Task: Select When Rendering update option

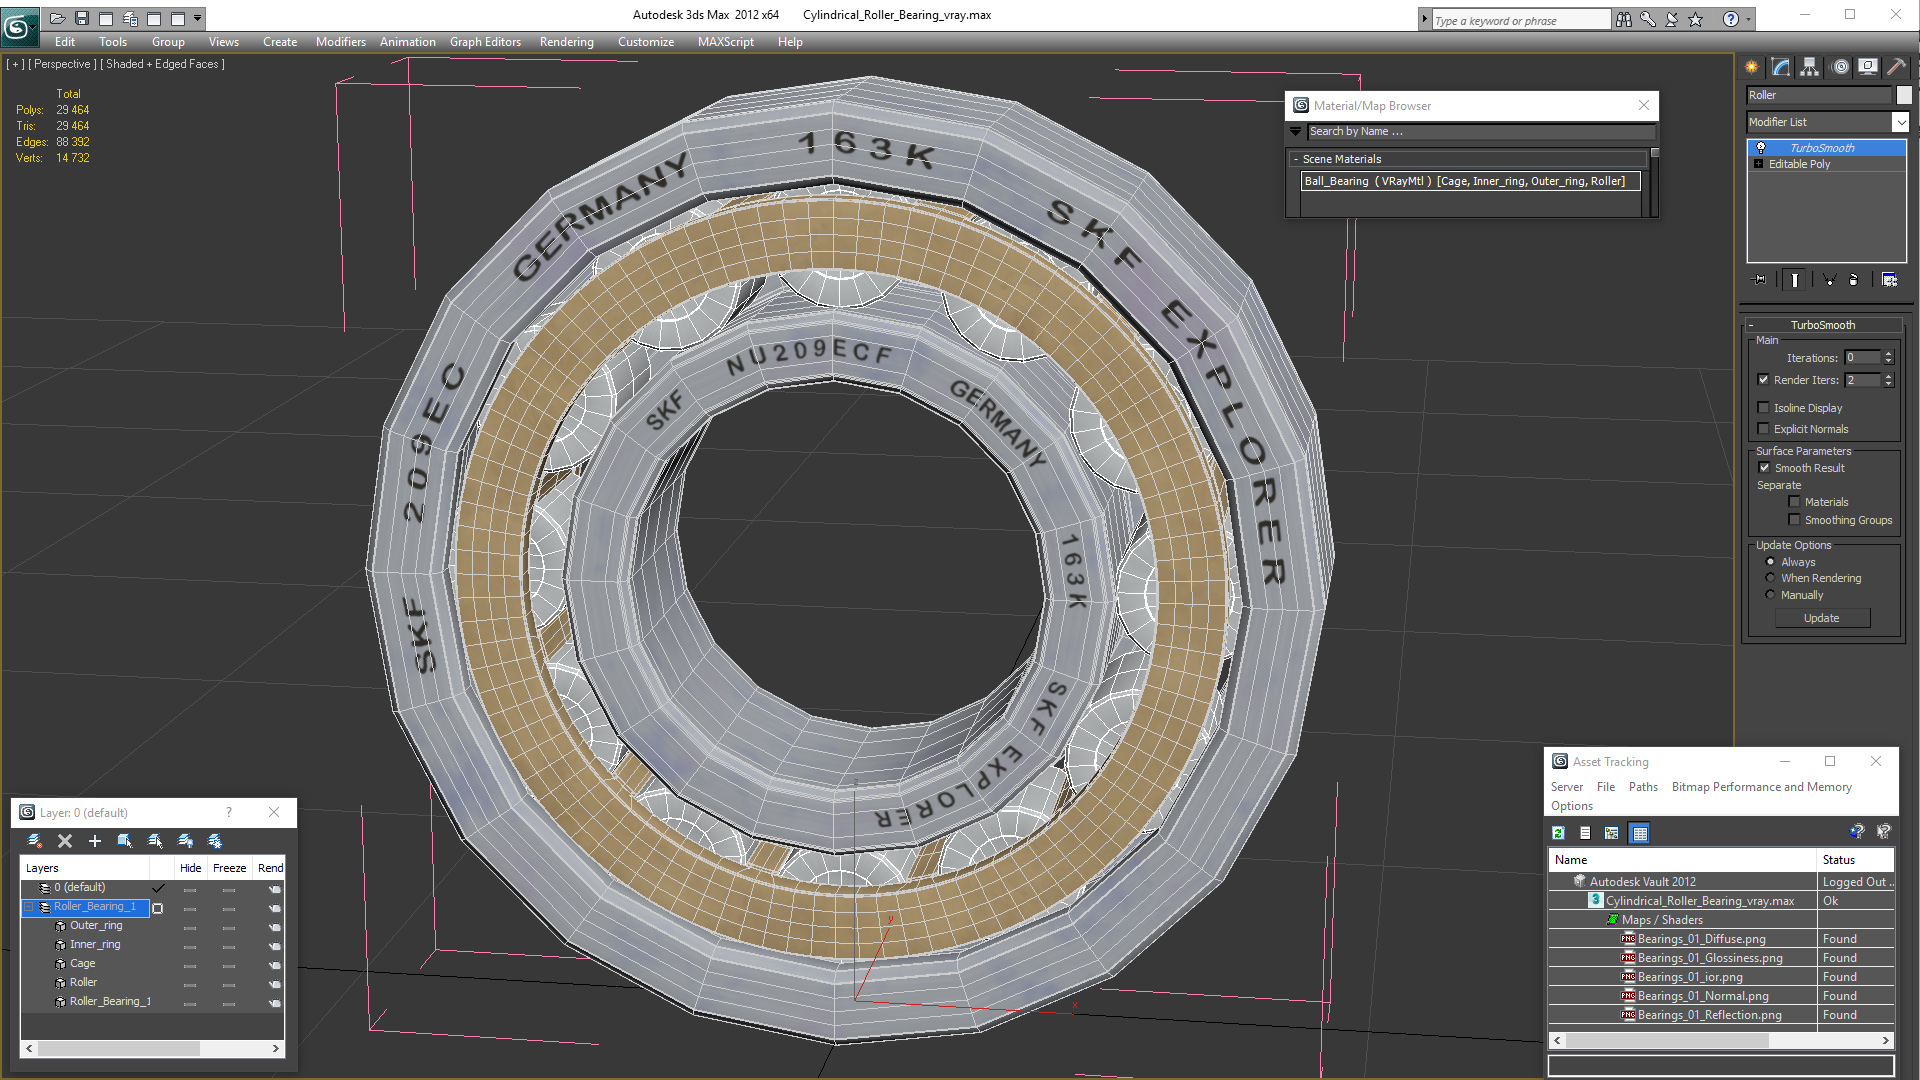Action: (x=1770, y=578)
